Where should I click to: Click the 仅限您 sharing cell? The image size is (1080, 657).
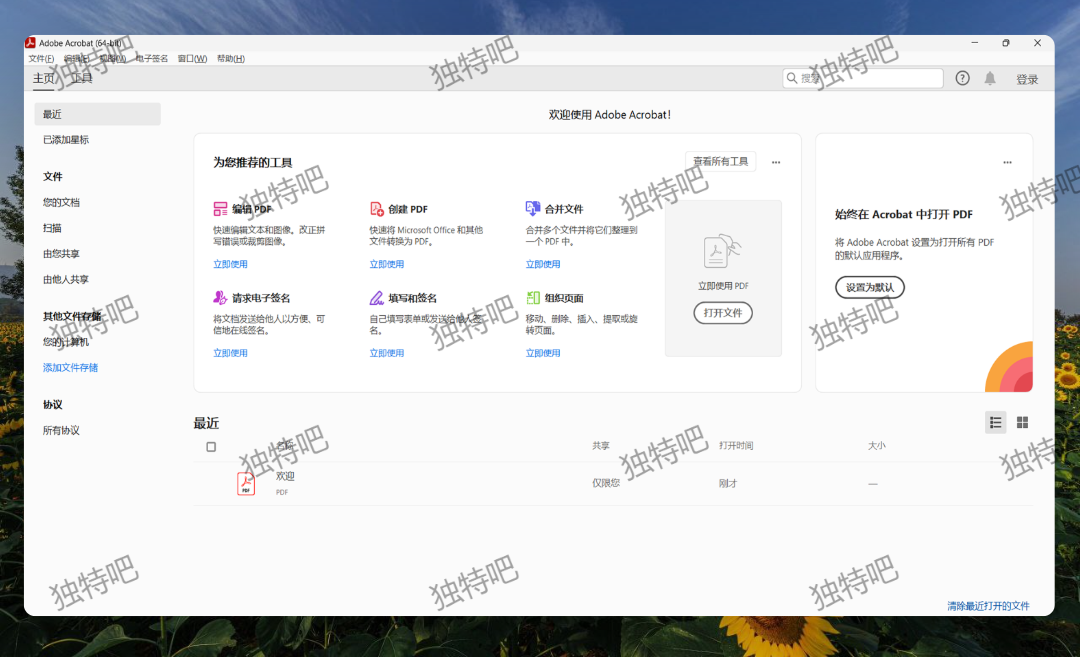pyautogui.click(x=606, y=483)
